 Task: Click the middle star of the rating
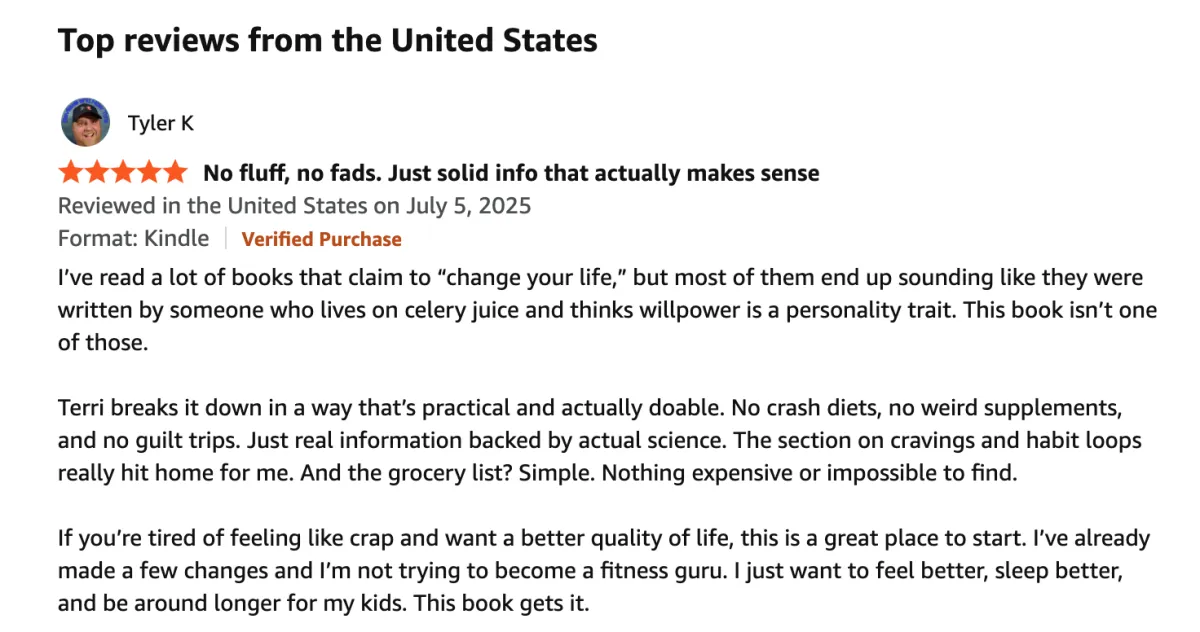tap(122, 172)
